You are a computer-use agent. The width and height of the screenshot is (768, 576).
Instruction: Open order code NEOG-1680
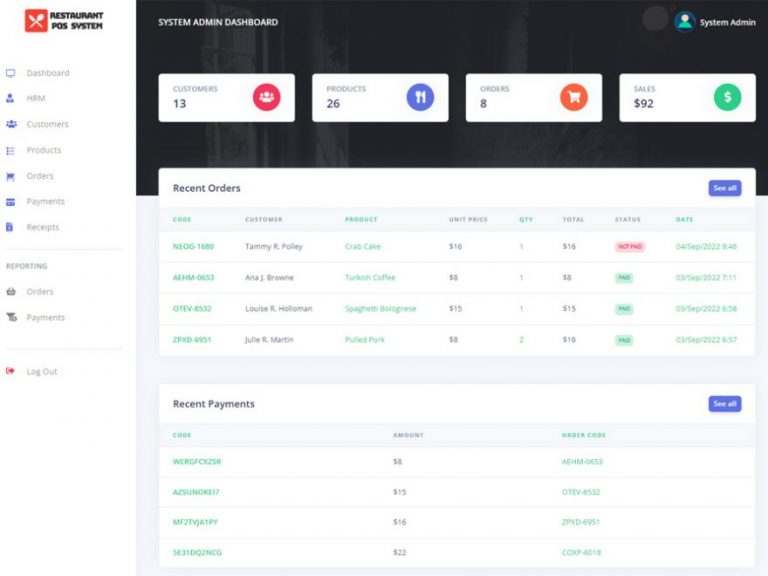(x=193, y=246)
